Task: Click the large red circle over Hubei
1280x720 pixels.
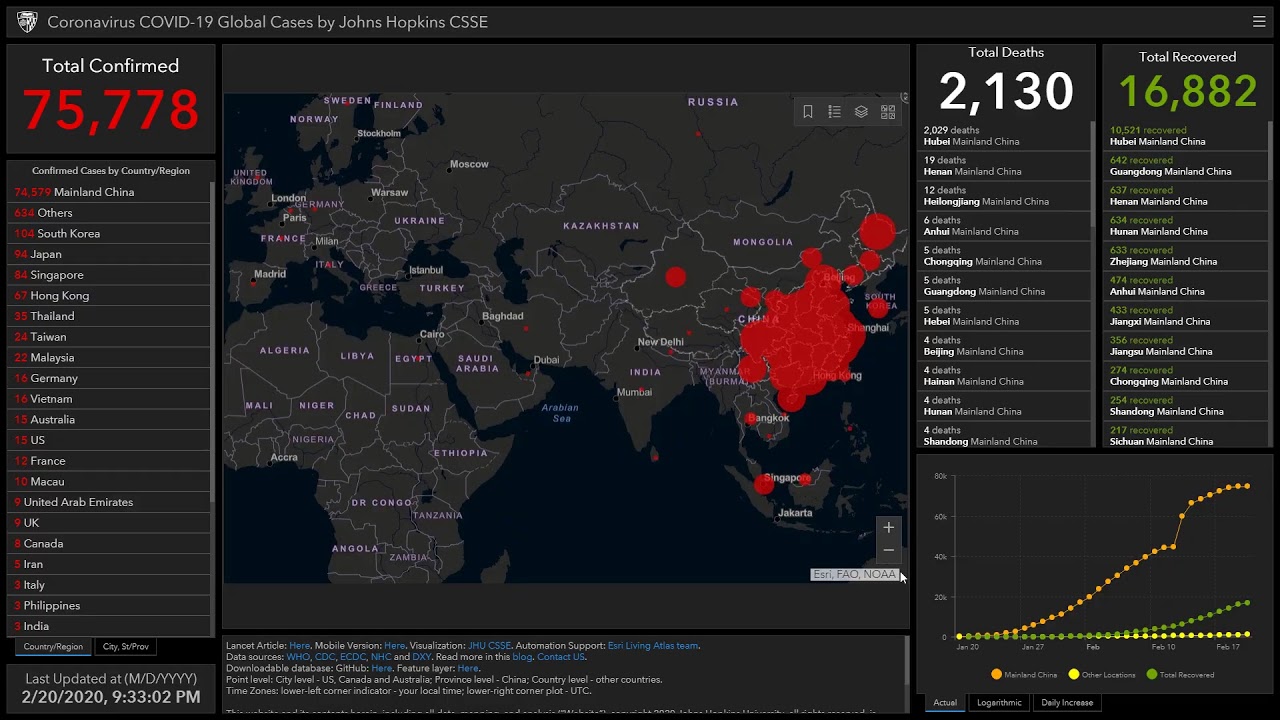Action: click(x=805, y=335)
